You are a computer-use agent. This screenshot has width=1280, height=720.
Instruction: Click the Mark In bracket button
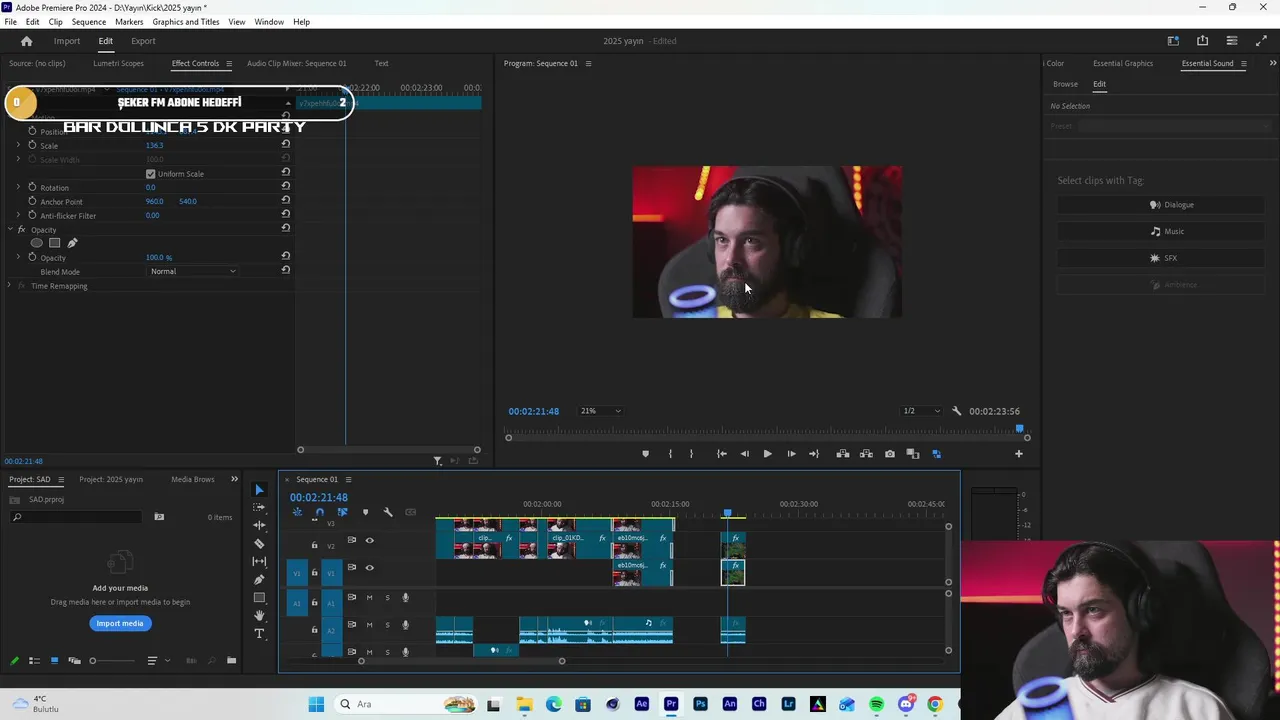[x=670, y=454]
